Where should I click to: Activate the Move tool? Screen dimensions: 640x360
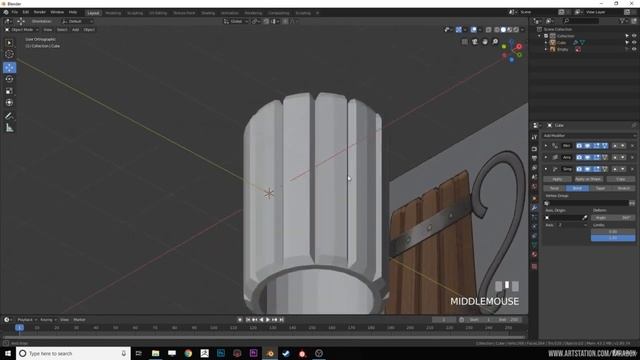pyautogui.click(x=9, y=67)
